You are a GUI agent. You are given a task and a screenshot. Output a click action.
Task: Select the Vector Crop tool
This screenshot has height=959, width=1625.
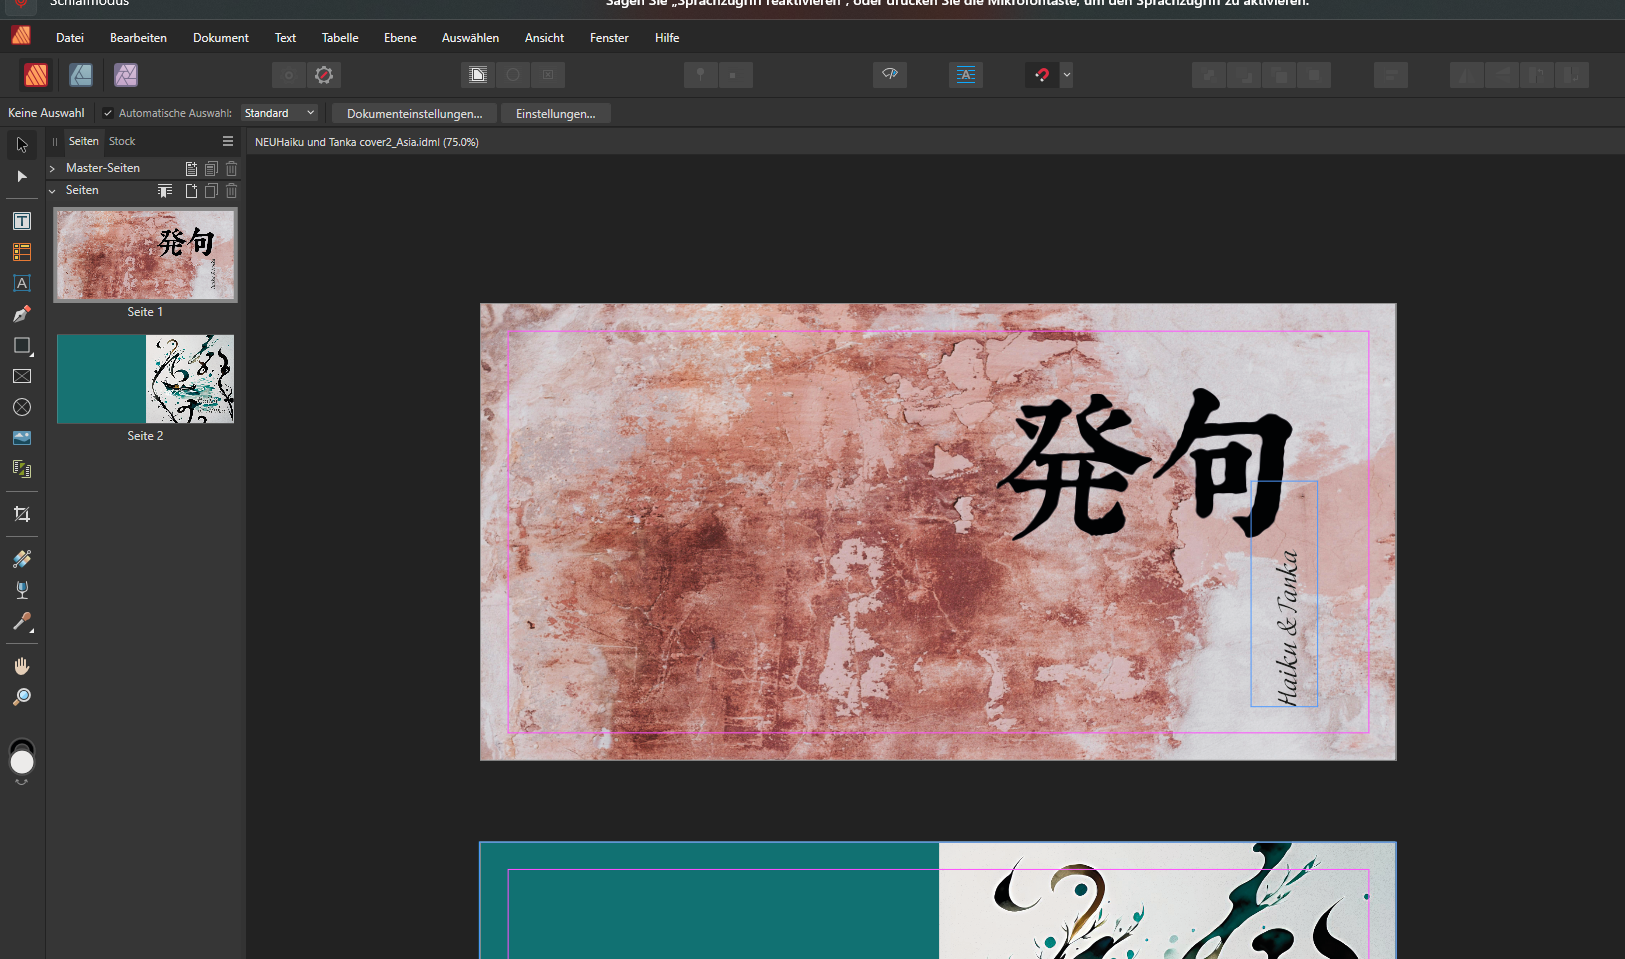(22, 514)
